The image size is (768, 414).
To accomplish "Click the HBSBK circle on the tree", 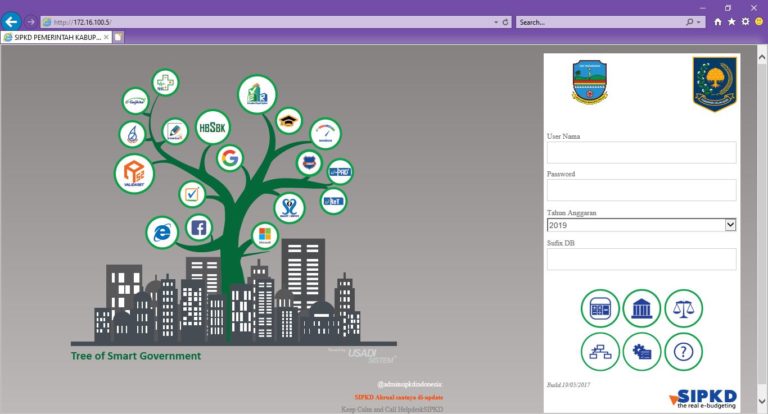I will (213, 127).
